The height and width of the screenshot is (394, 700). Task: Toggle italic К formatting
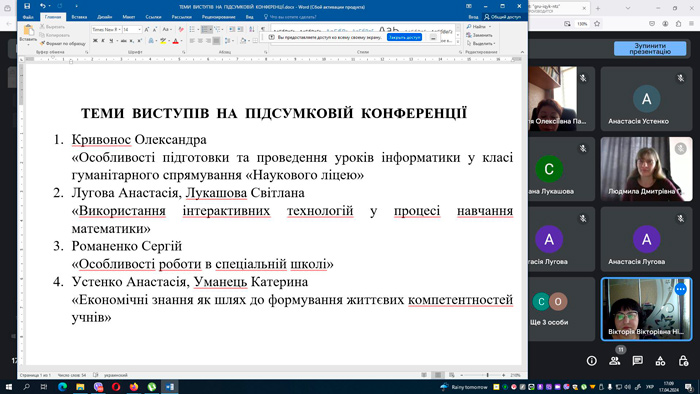[103, 41]
